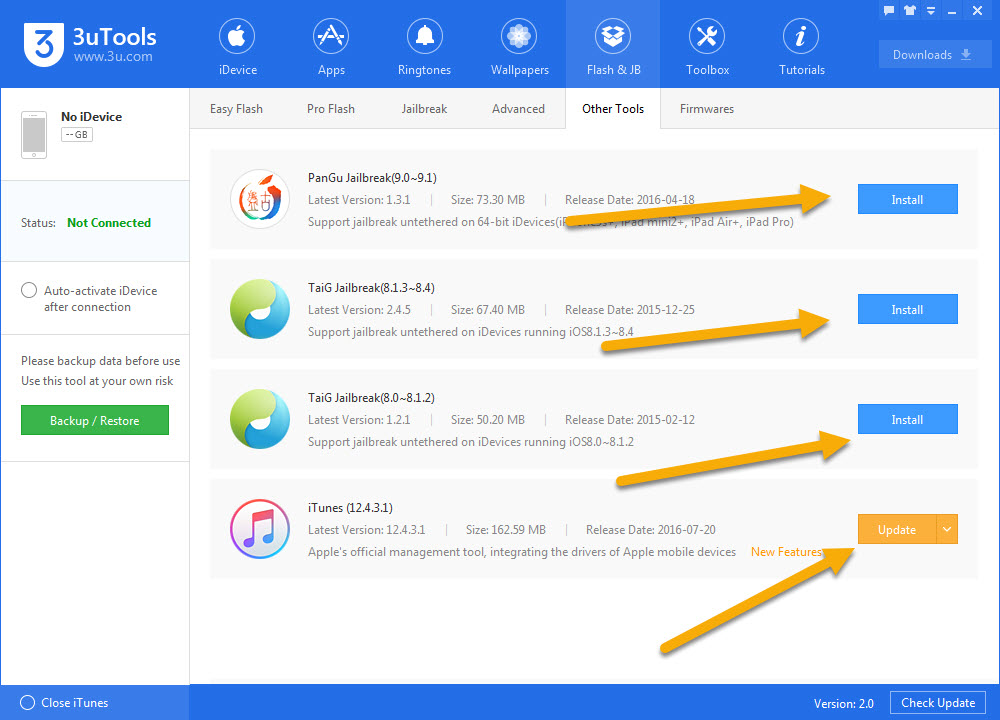This screenshot has width=1000, height=720.
Task: Click the --GB storage badge
Action: point(77,135)
